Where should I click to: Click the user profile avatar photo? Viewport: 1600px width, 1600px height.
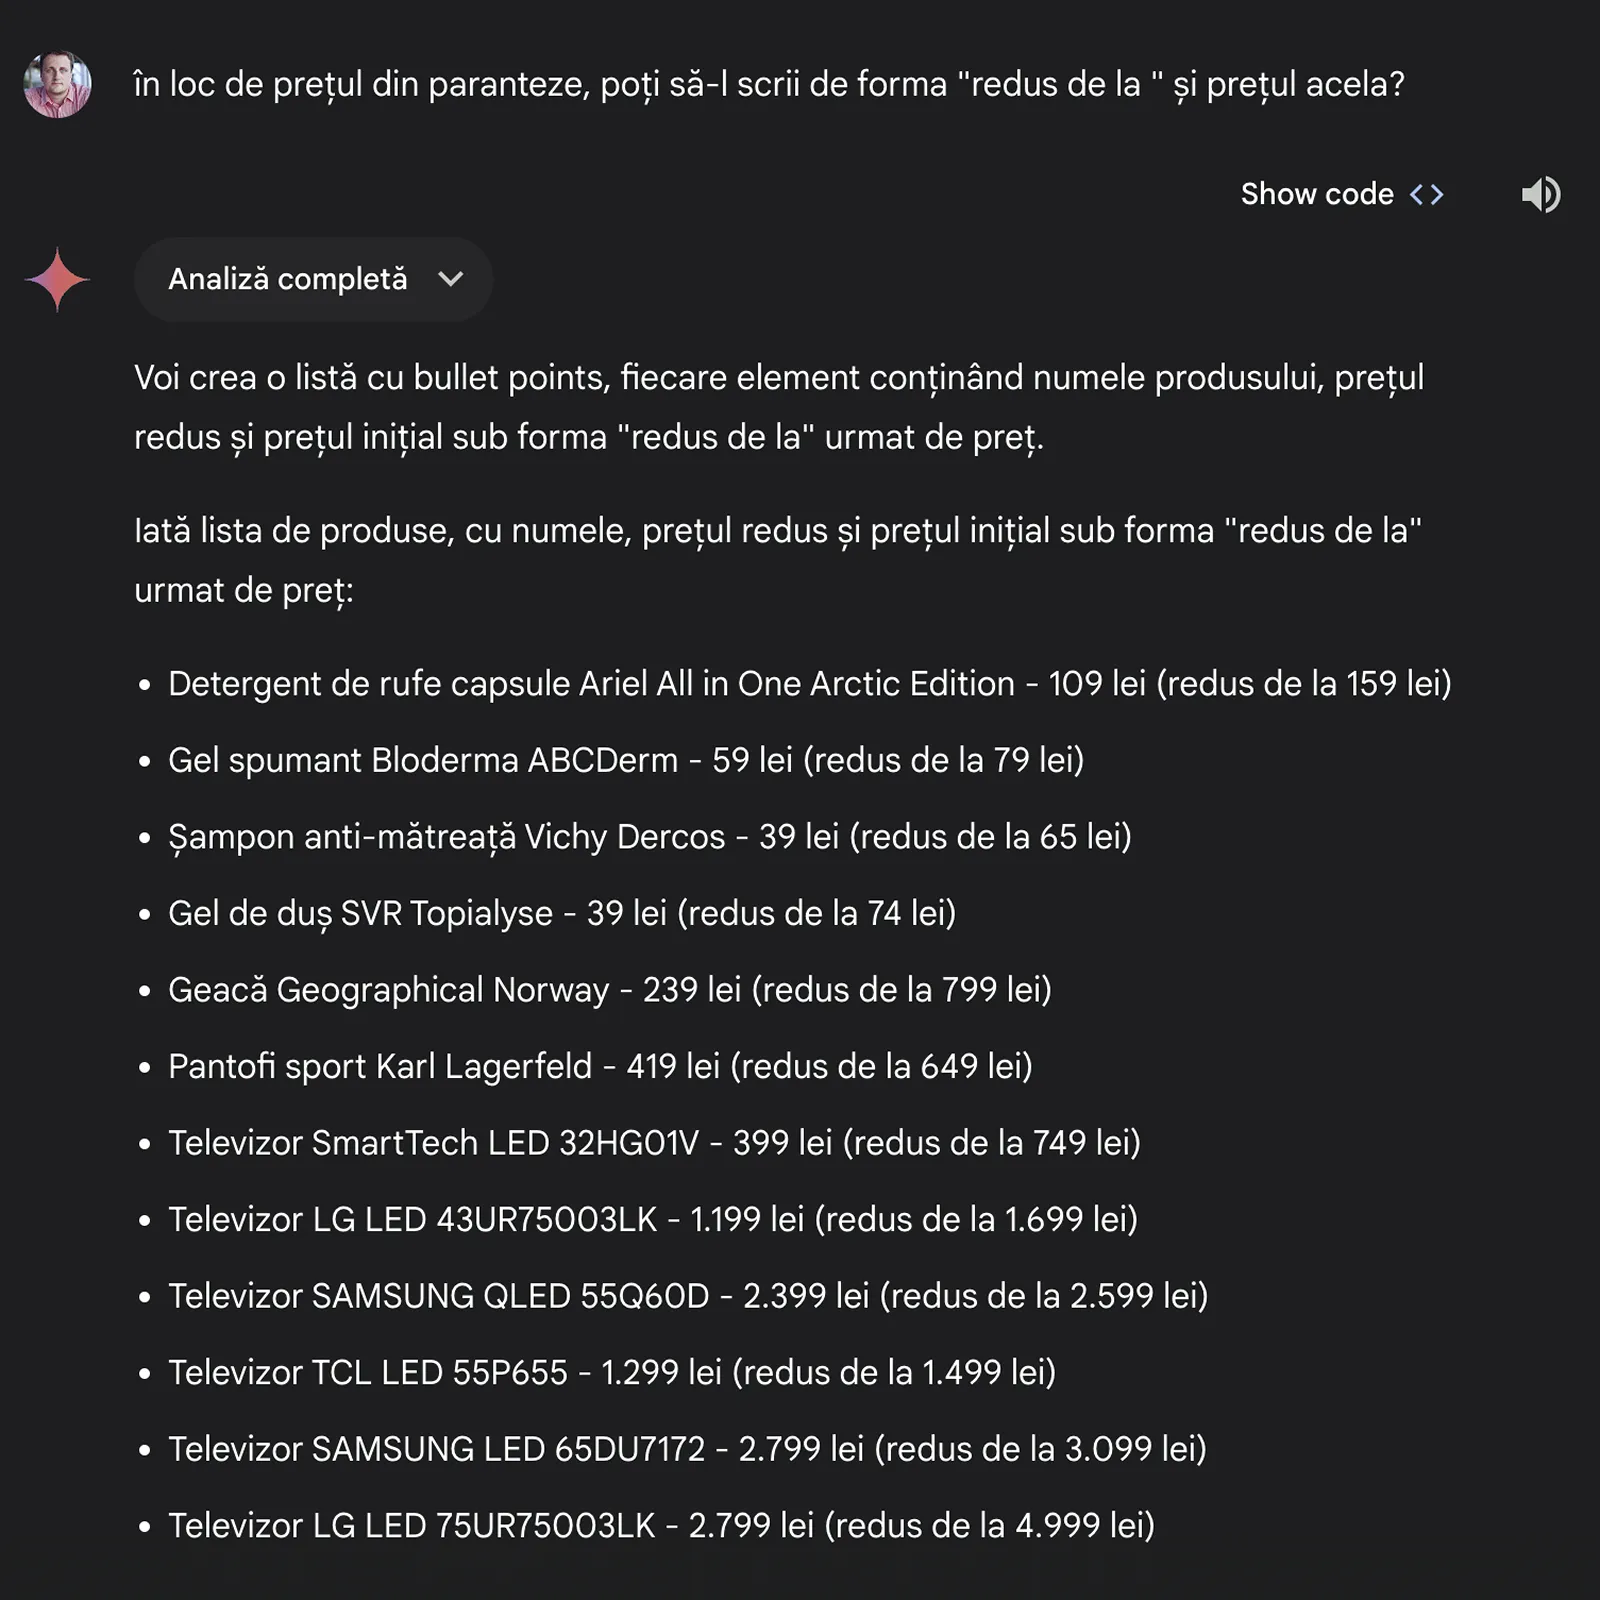[57, 84]
